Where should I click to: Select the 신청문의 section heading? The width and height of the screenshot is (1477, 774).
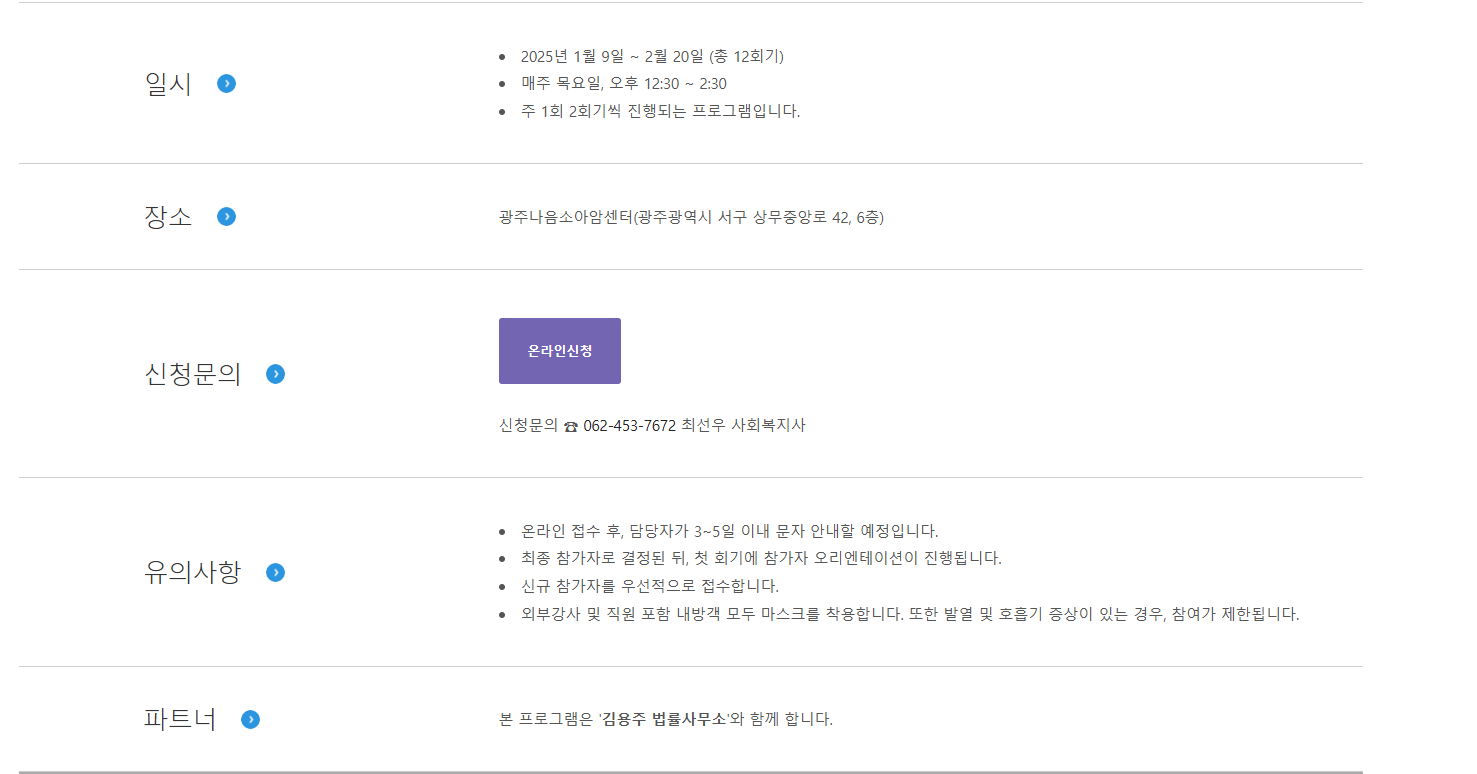coord(193,375)
